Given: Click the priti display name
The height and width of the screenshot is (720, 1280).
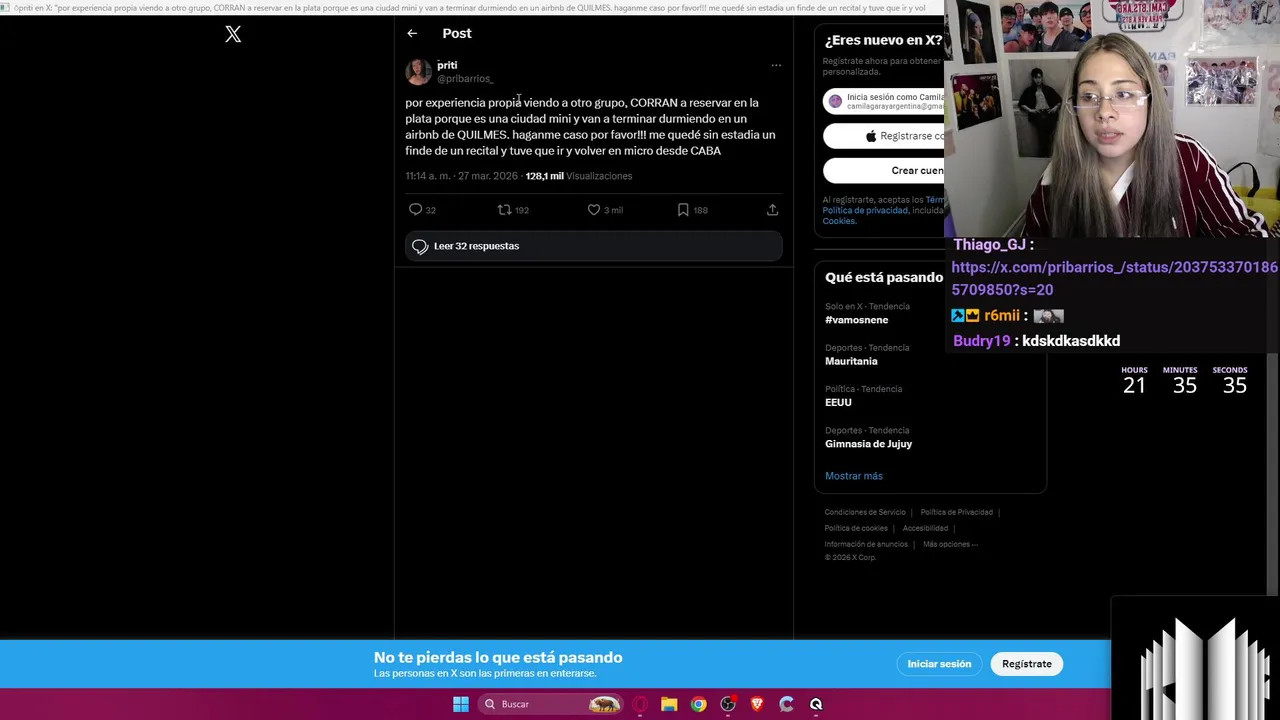Looking at the screenshot, I should click(x=447, y=65).
